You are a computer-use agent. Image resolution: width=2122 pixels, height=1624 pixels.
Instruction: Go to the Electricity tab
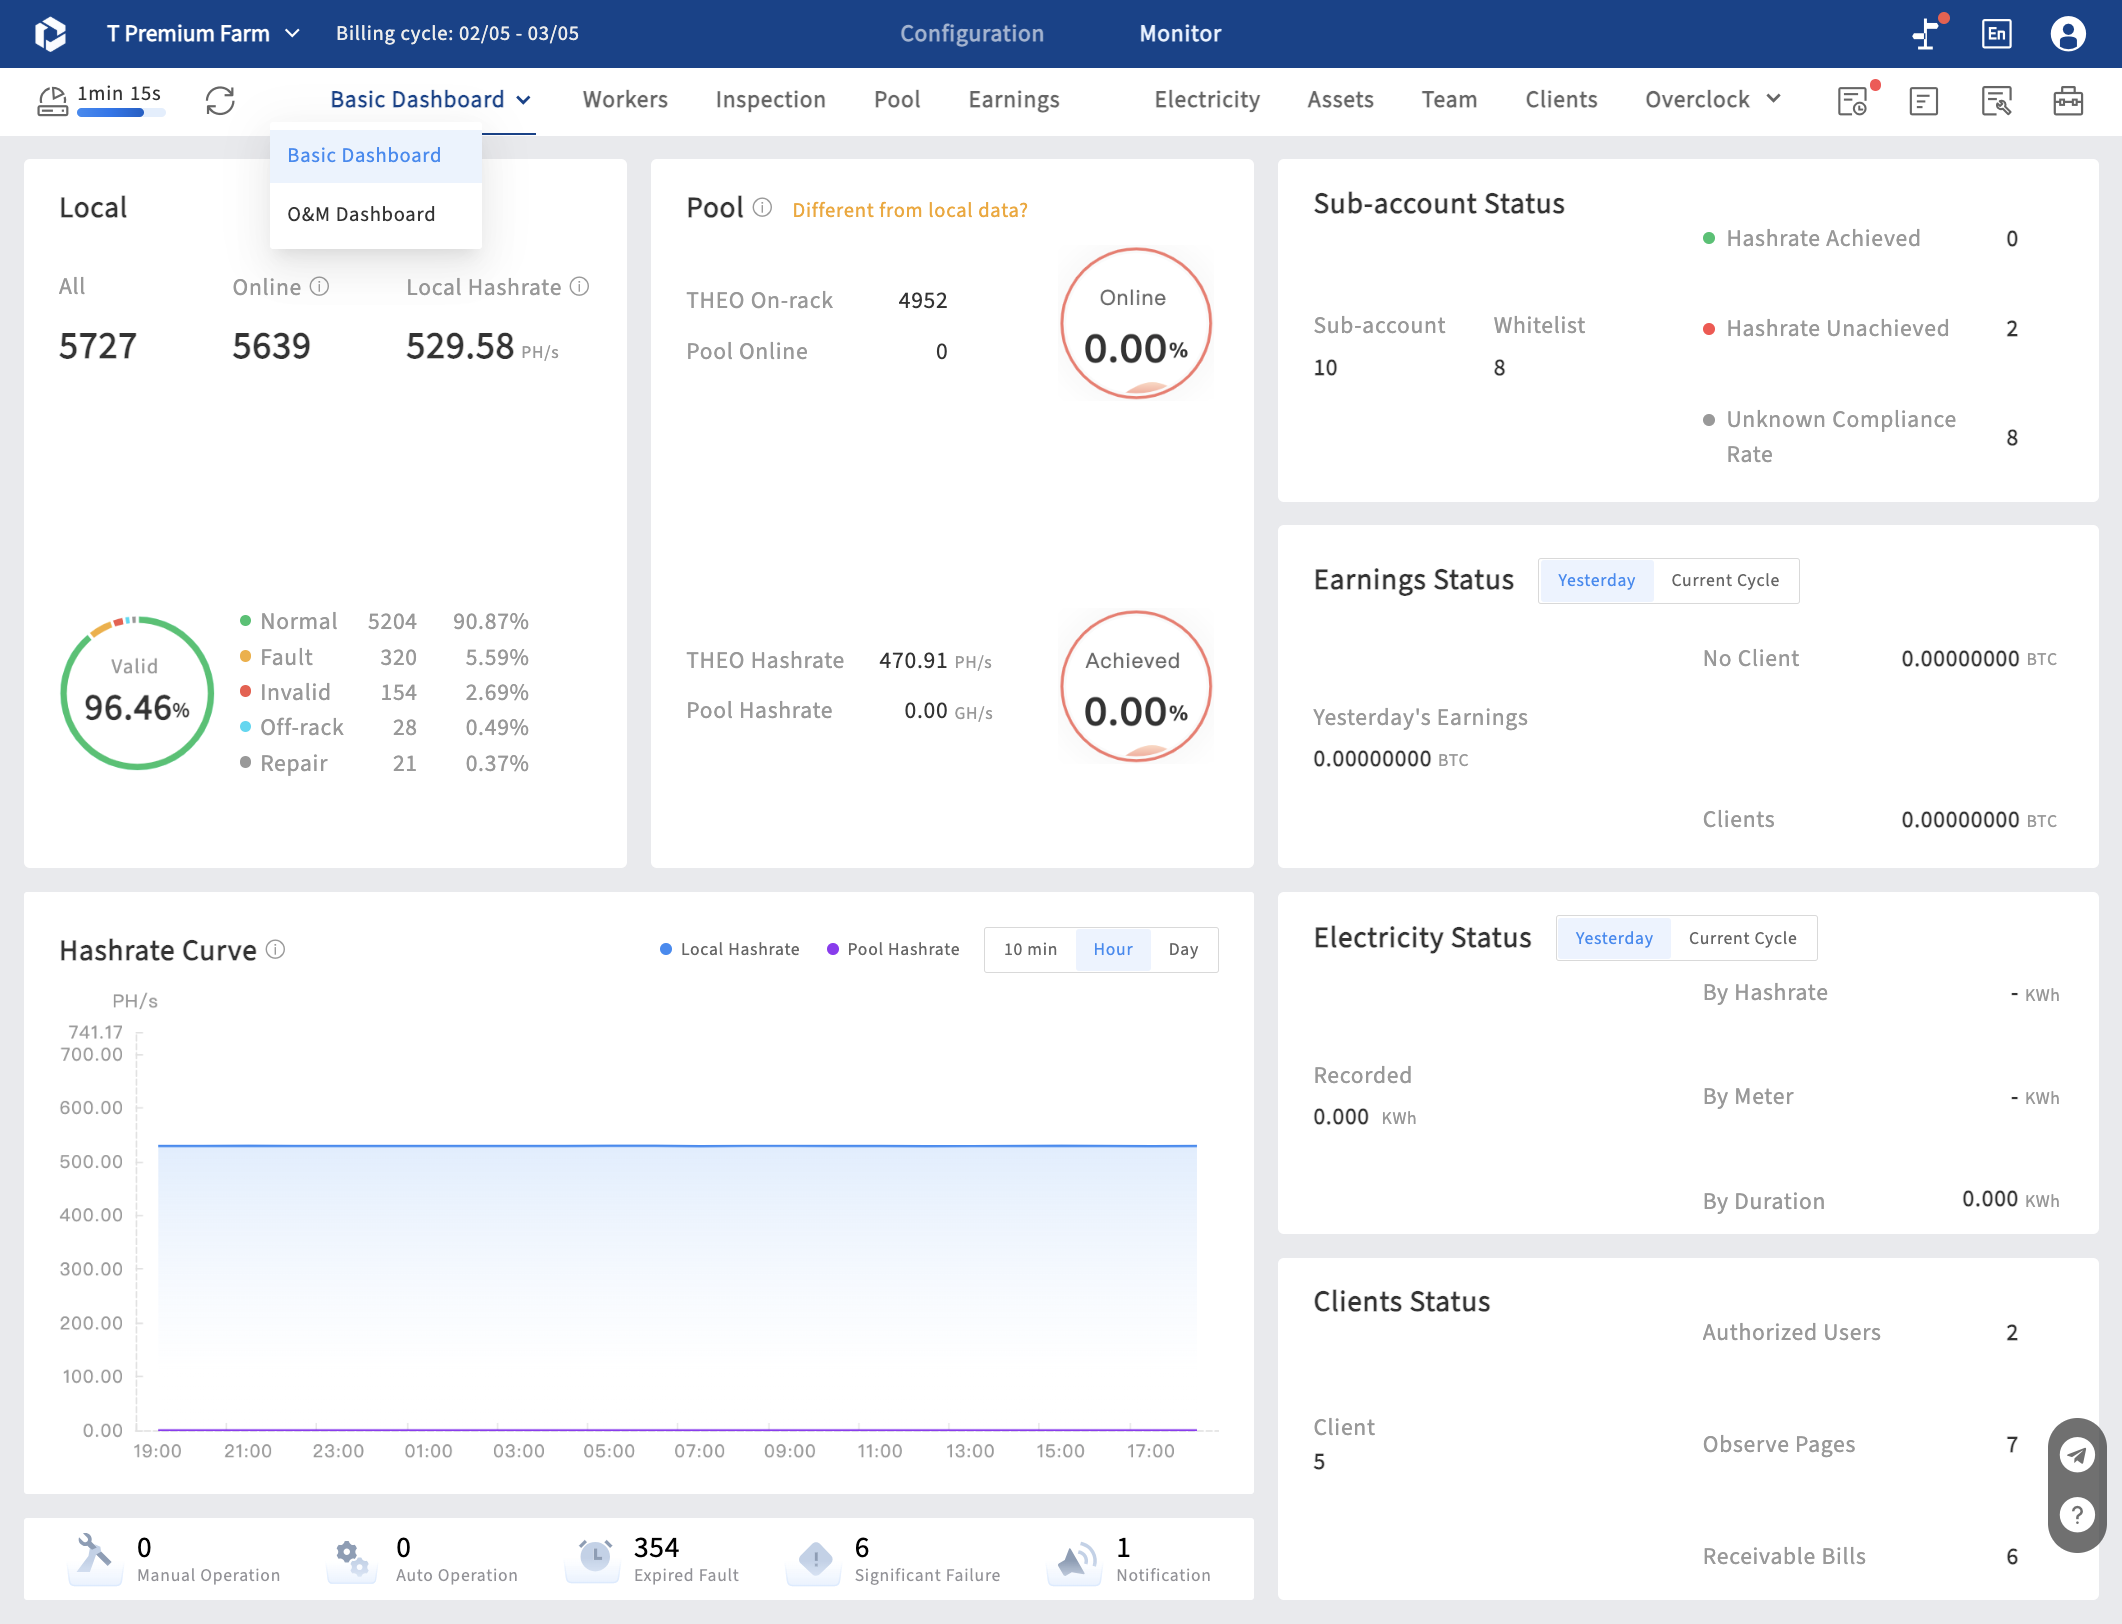click(x=1207, y=100)
